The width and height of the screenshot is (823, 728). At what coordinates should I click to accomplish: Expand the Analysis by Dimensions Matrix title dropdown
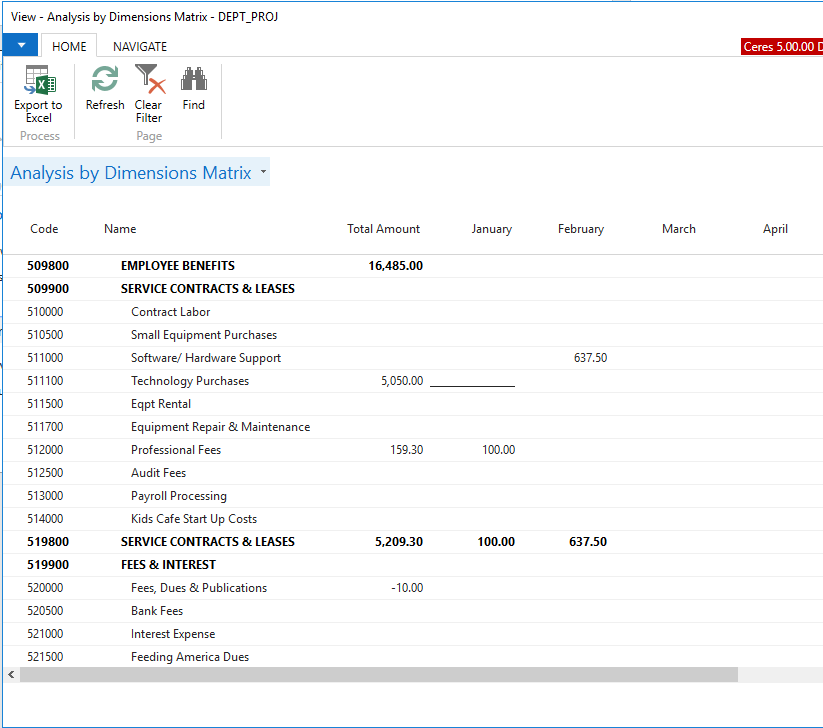point(263,172)
